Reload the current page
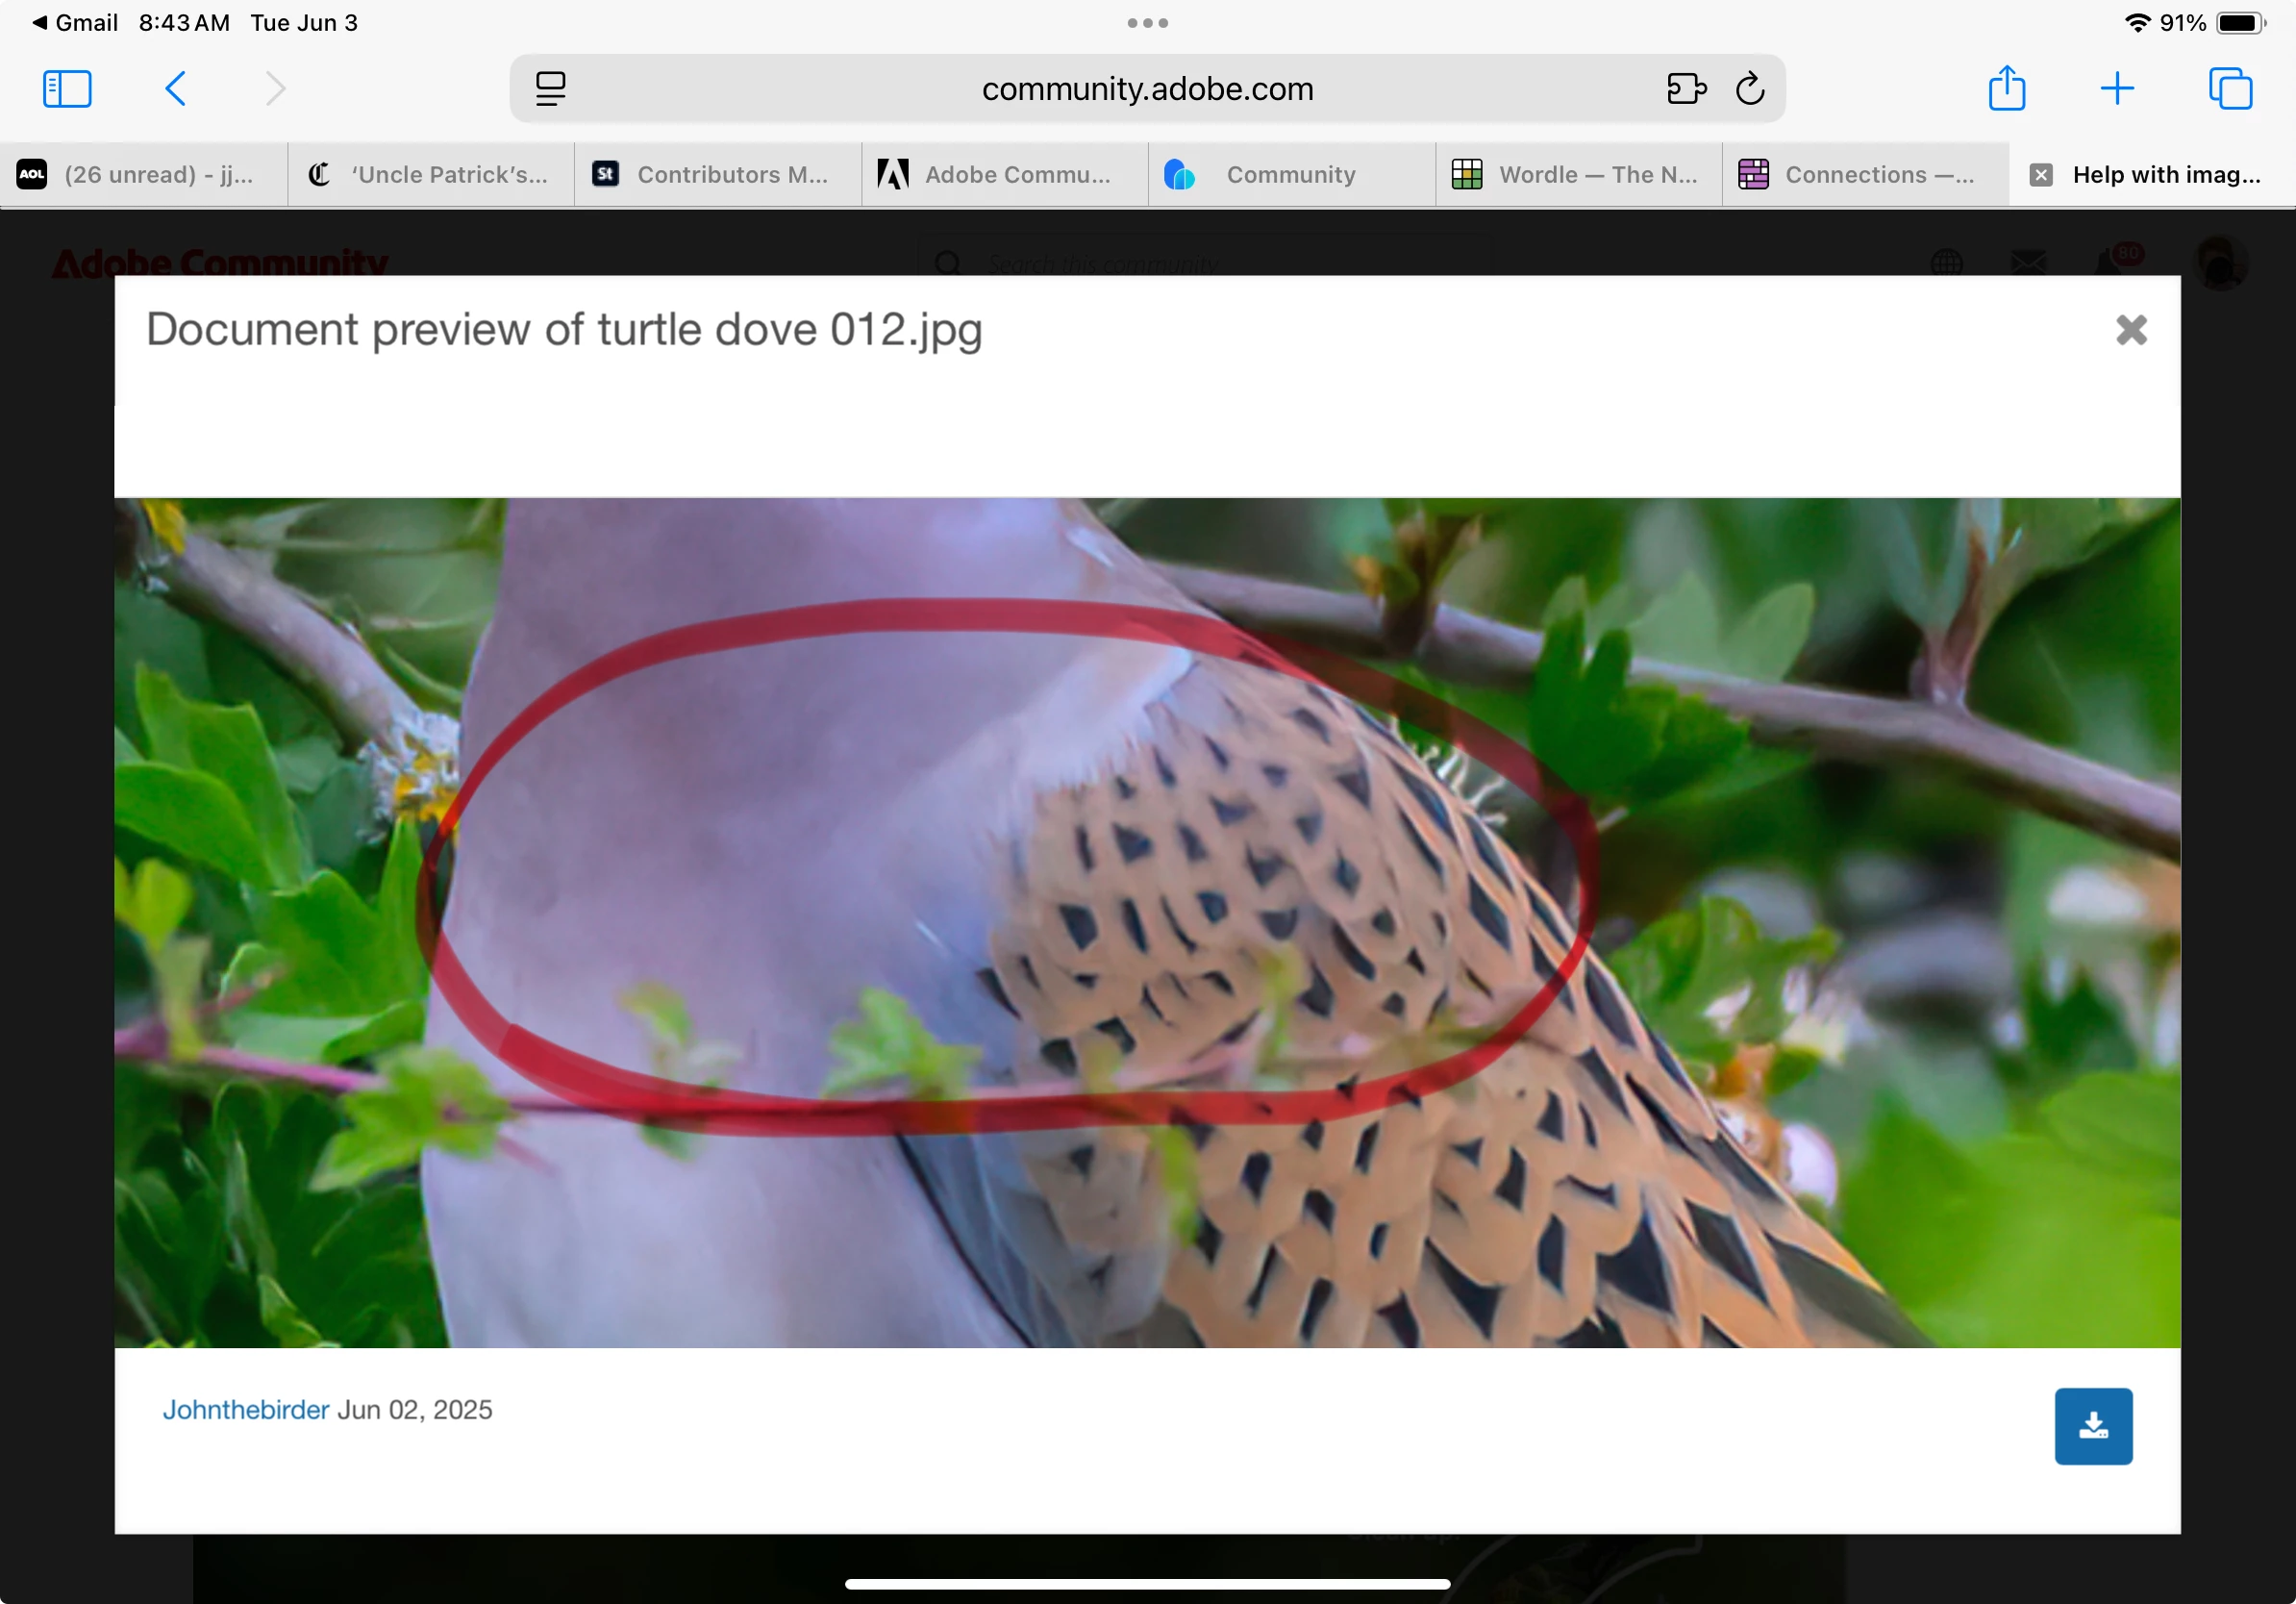 pos(1750,89)
